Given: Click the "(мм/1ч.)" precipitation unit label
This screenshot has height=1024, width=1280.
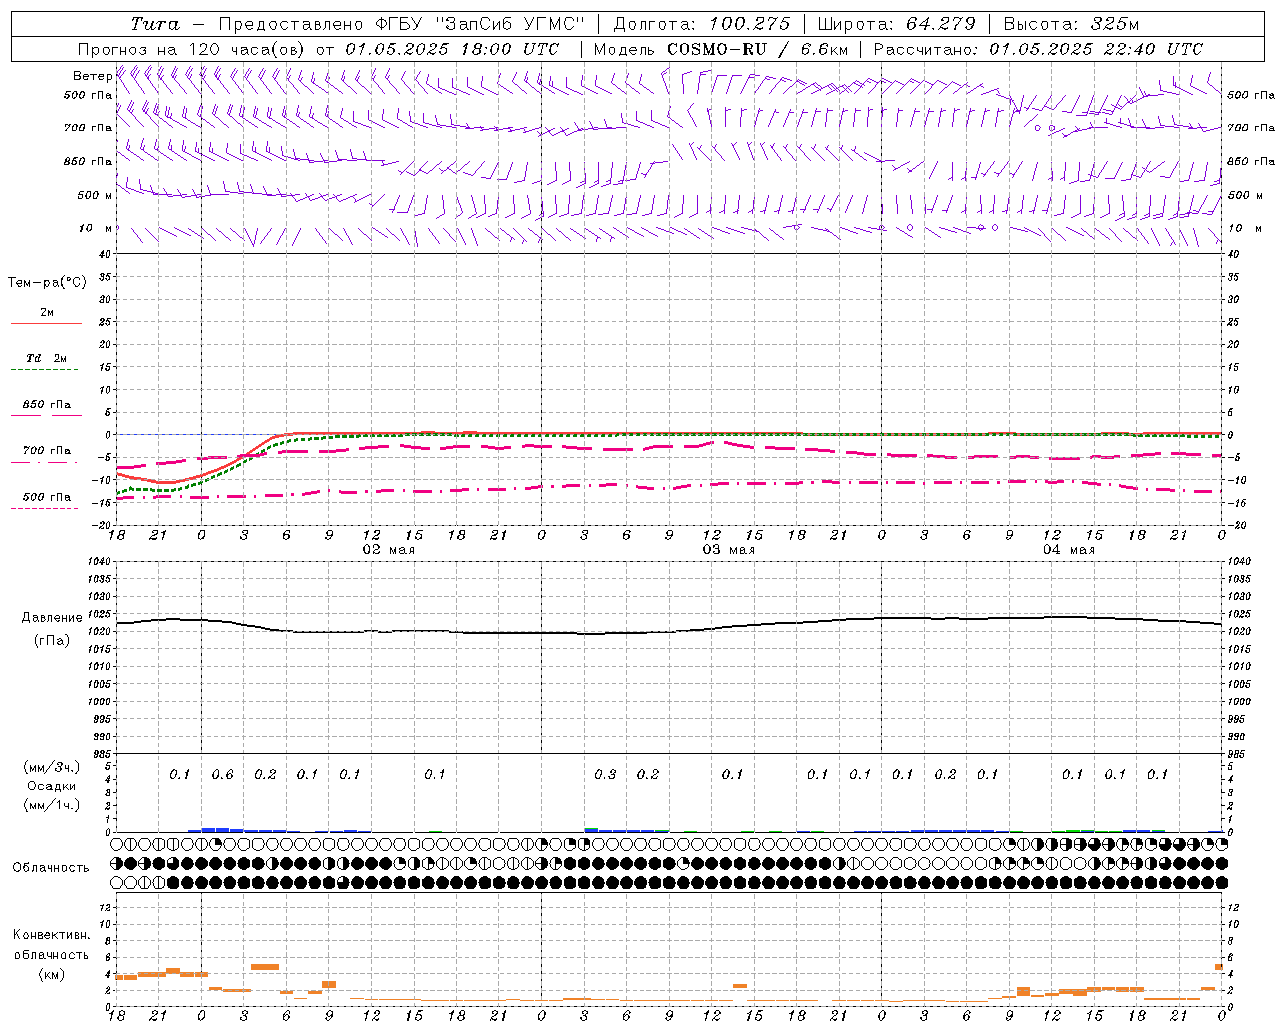Looking at the screenshot, I should (51, 805).
